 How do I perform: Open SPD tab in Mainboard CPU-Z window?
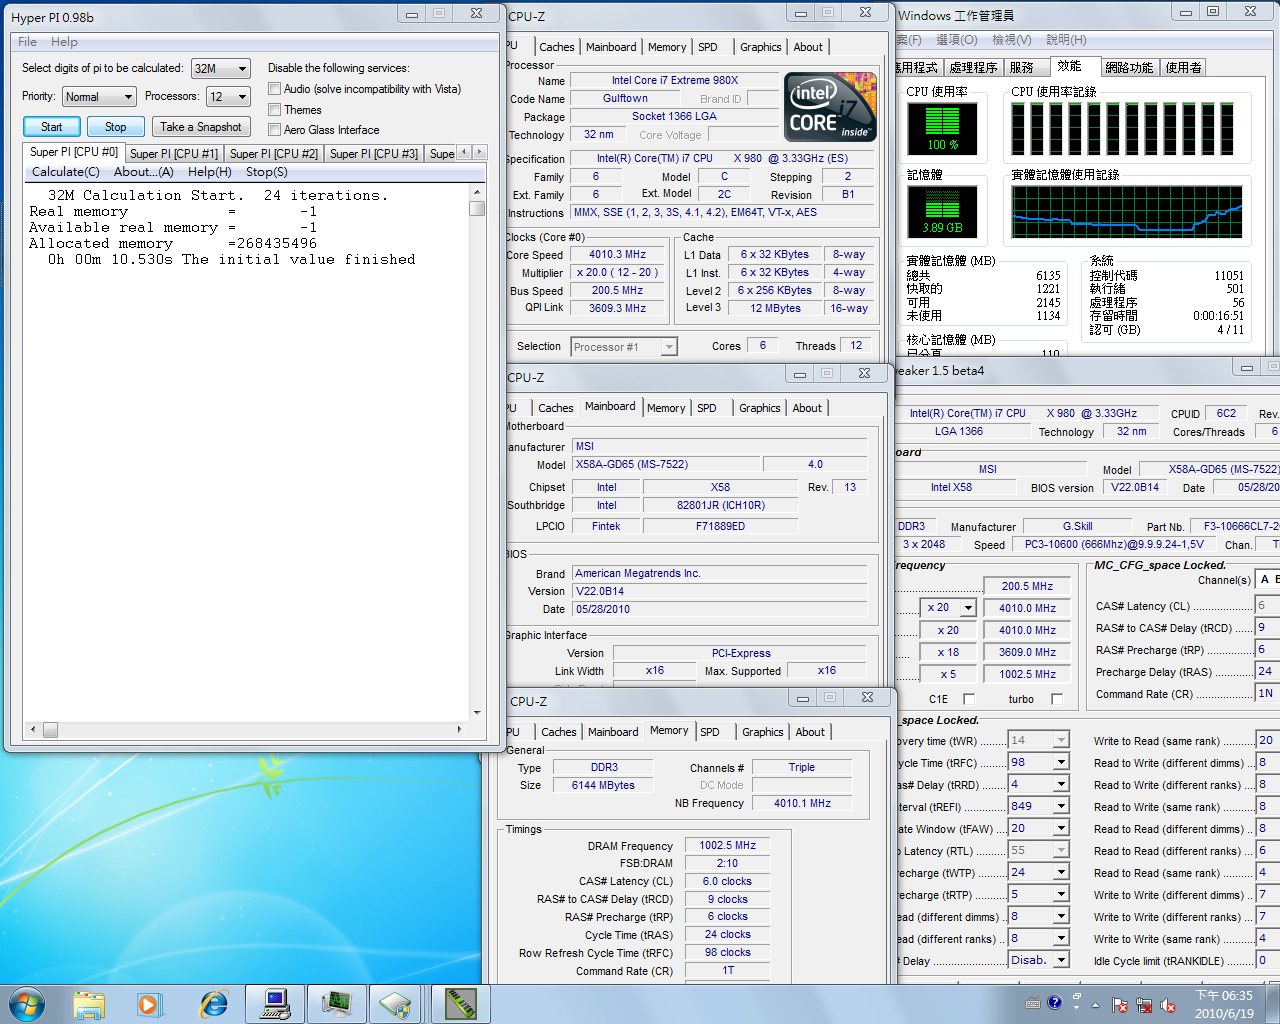(x=707, y=408)
